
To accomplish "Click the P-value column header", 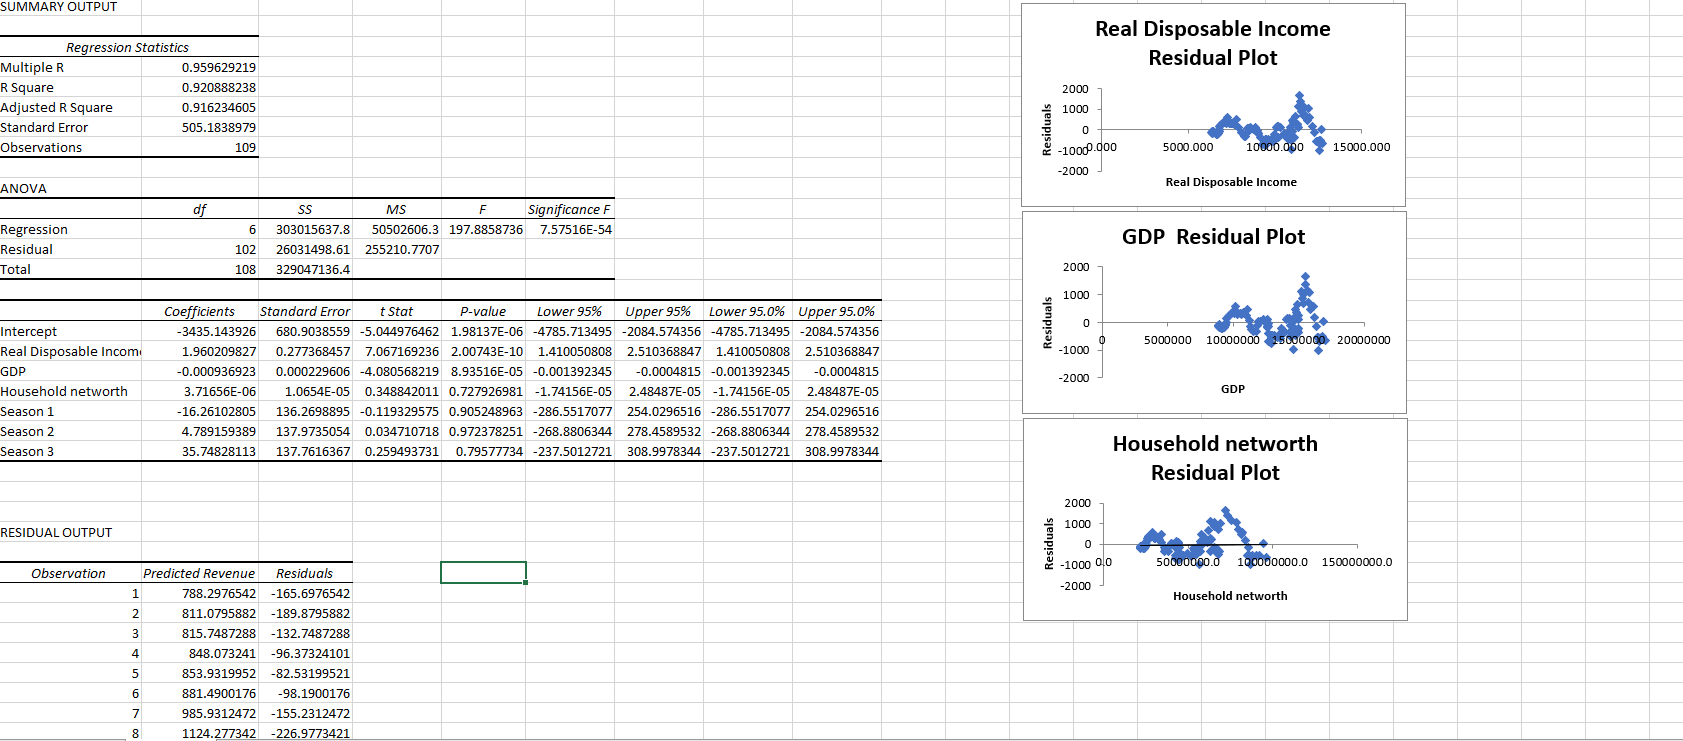I will tap(483, 312).
